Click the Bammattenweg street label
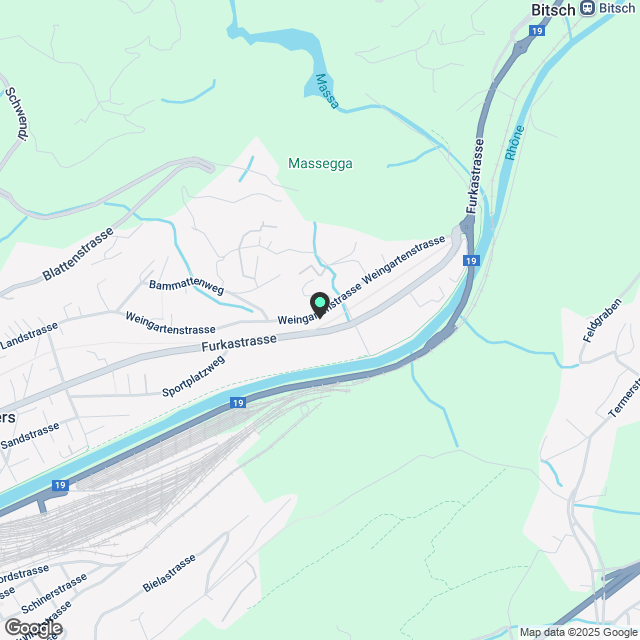The height and width of the screenshot is (640, 640). 187,286
